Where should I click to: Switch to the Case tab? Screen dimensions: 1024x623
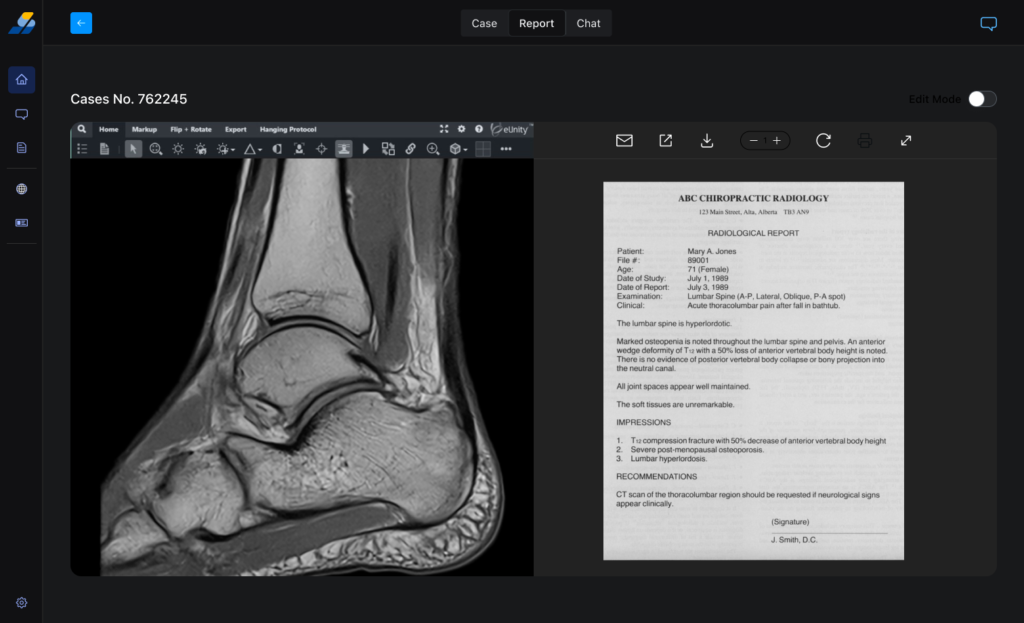[484, 23]
